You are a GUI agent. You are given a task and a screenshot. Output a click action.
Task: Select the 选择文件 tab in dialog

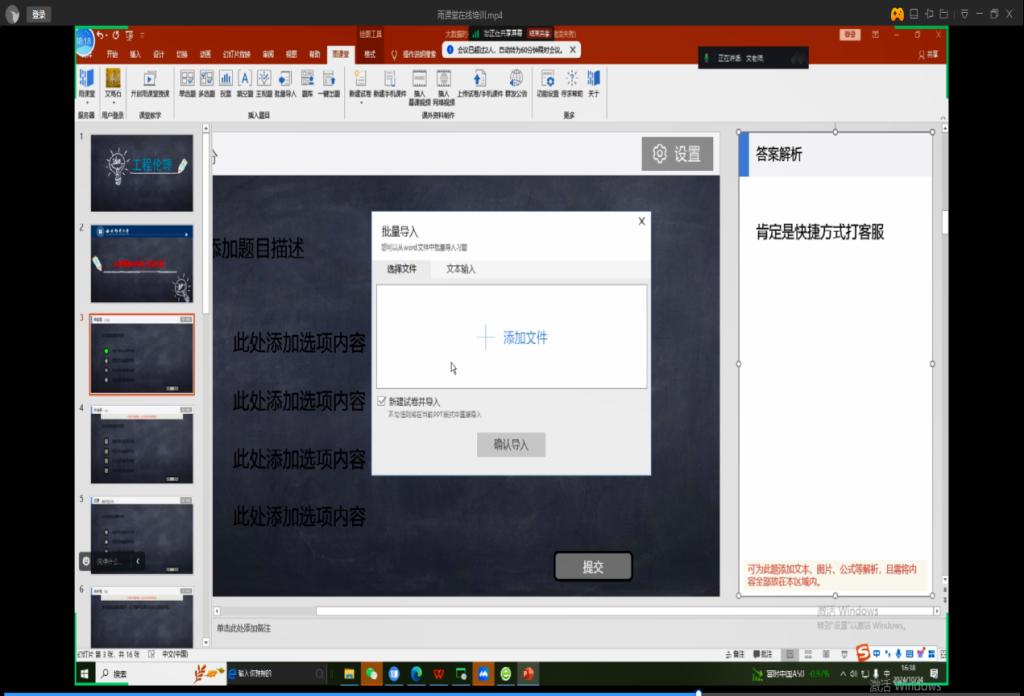401,269
